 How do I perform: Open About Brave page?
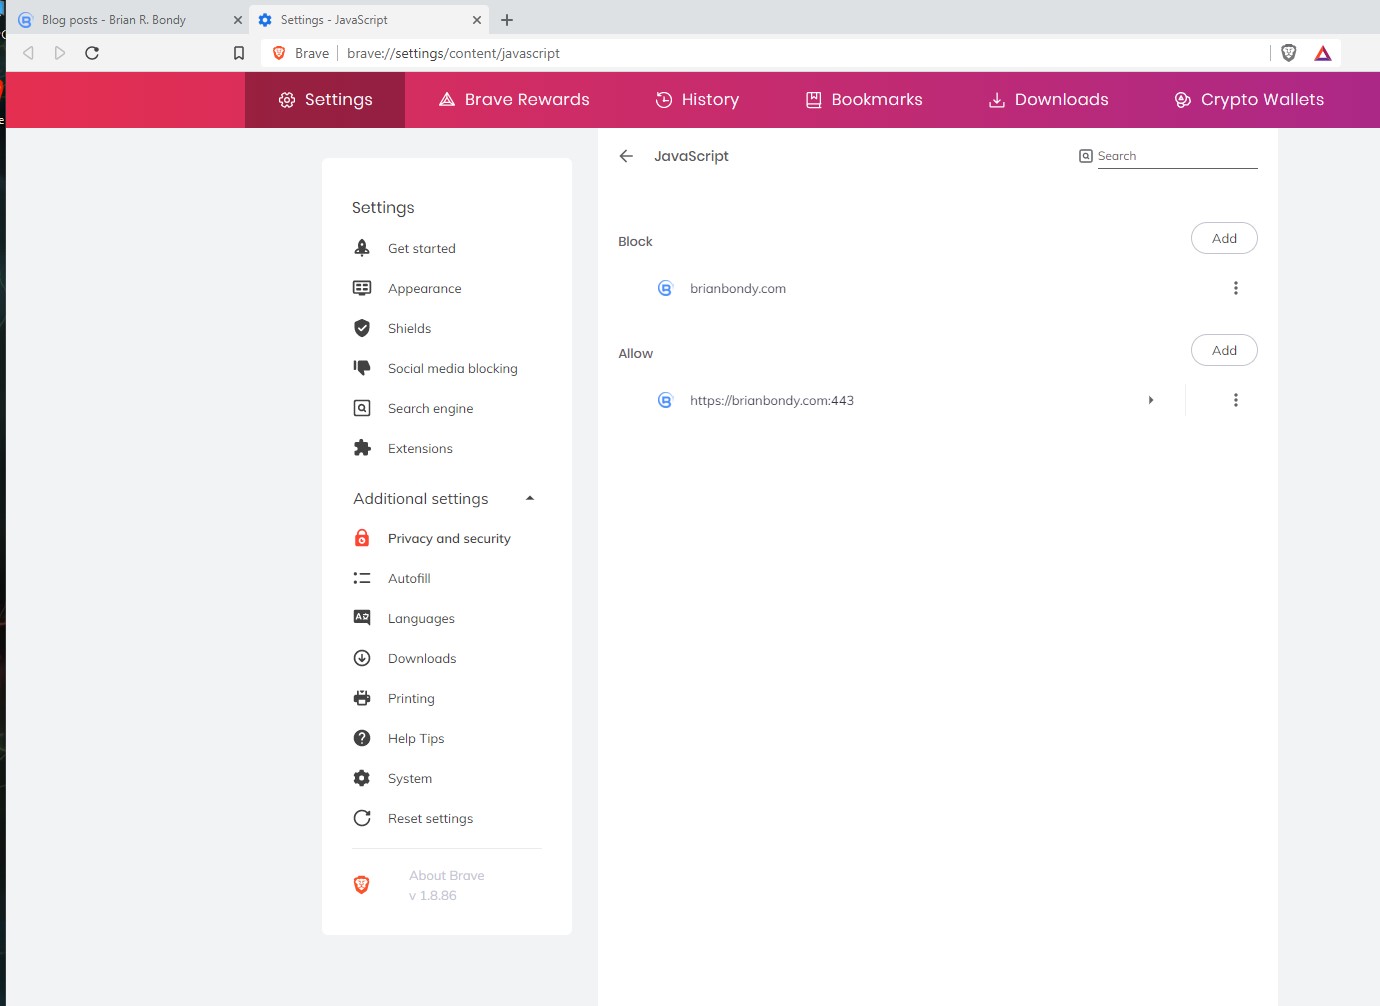(x=447, y=885)
